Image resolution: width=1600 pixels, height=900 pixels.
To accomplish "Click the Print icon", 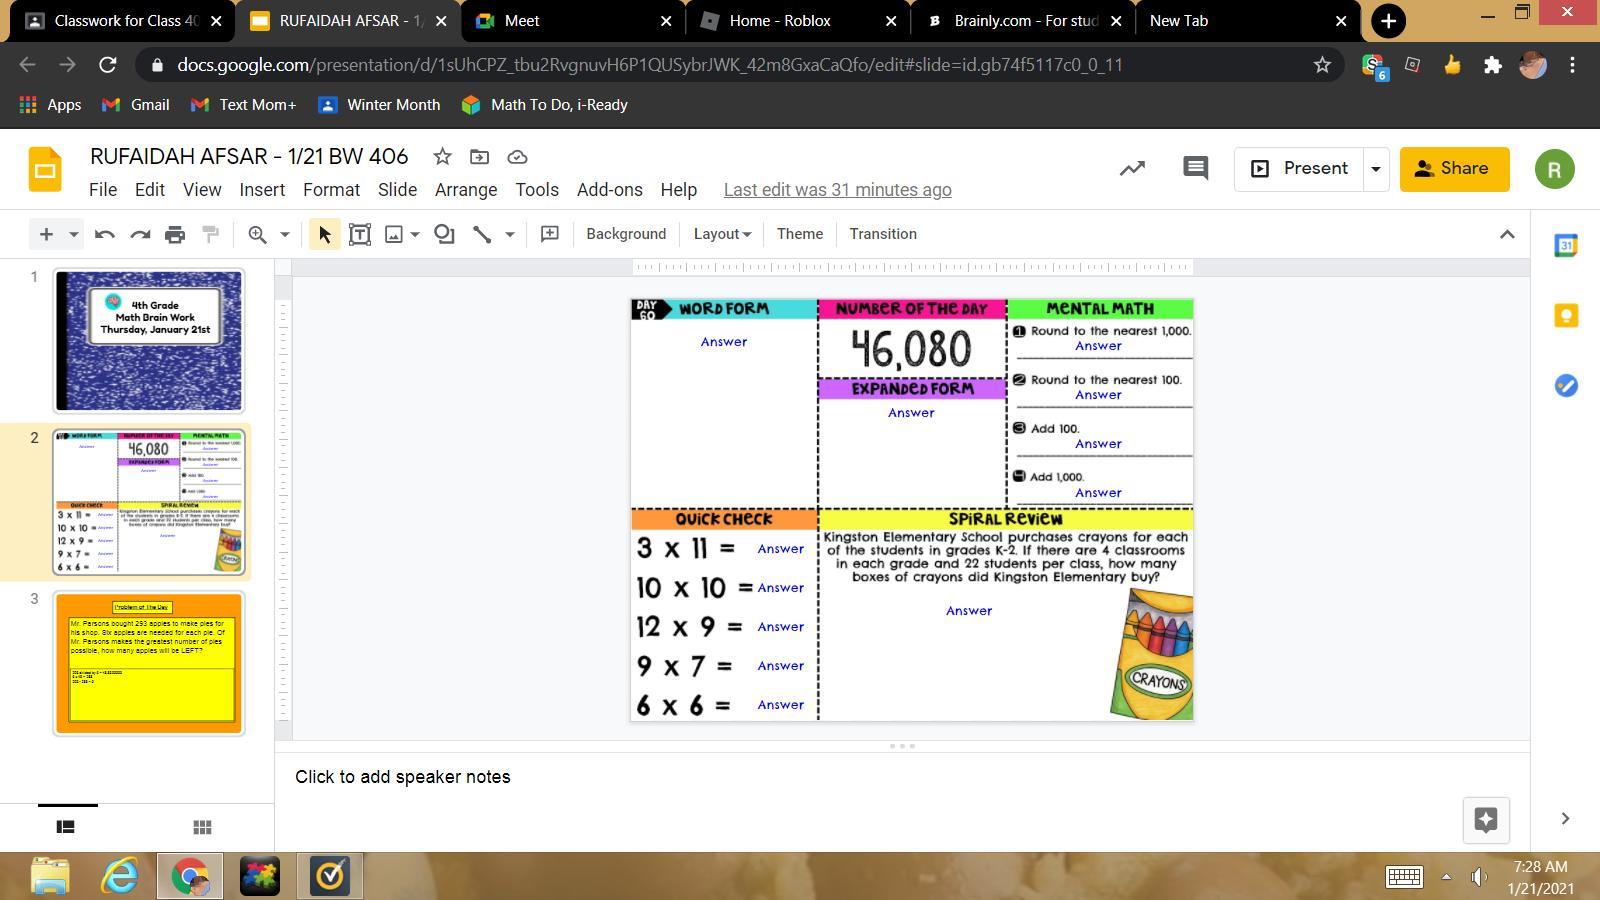I will (175, 234).
